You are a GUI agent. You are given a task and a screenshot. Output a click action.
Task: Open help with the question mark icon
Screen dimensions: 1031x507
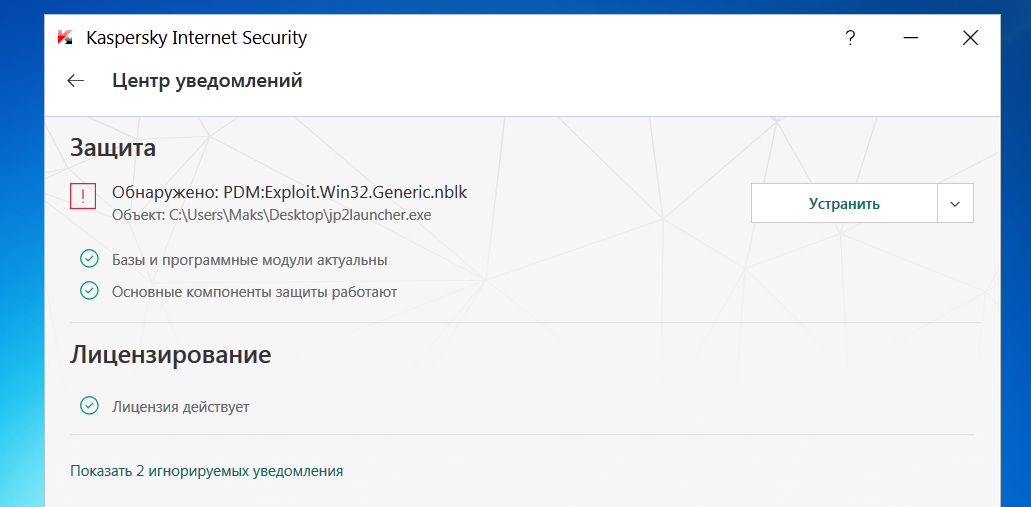pos(850,38)
